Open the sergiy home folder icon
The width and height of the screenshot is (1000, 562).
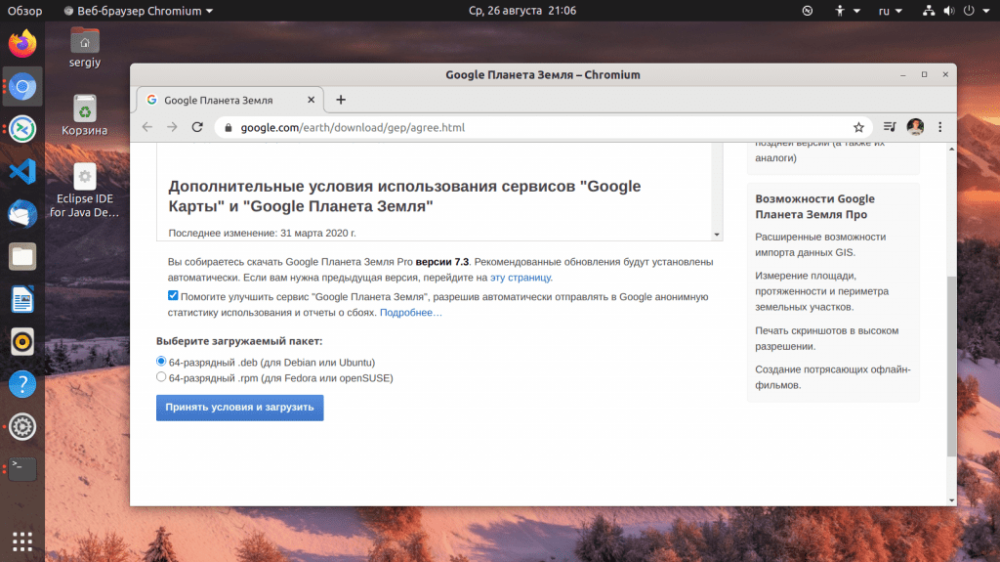[x=85, y=47]
